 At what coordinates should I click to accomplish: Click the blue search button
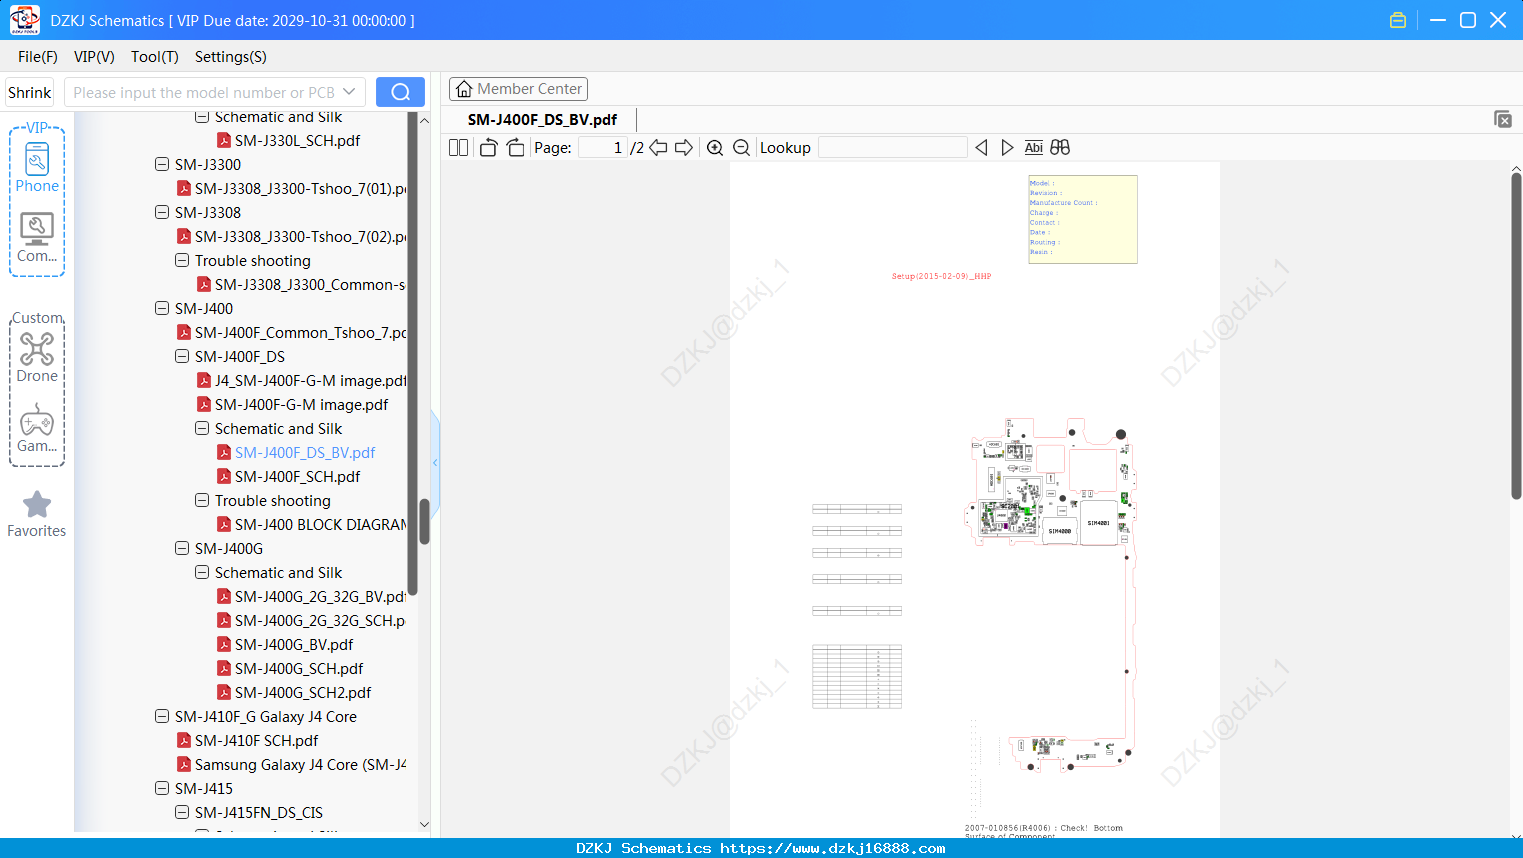click(x=400, y=92)
